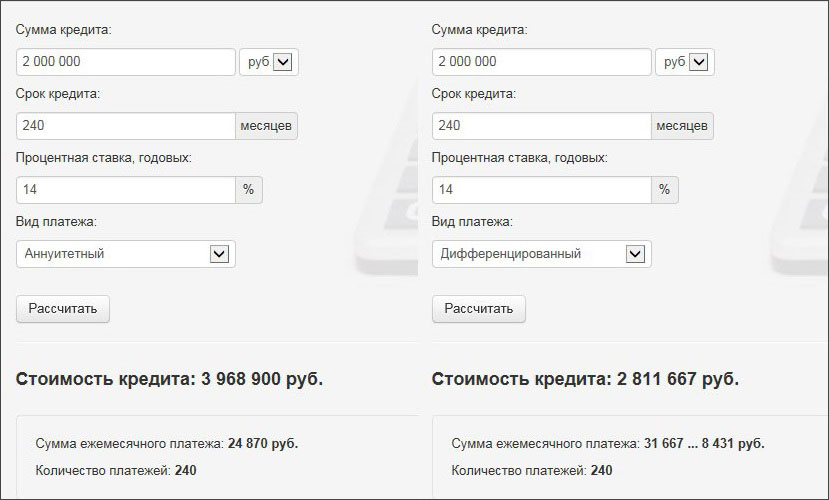Click the '%' suffix in the left calculator
The width and height of the screenshot is (829, 500).
pos(249,190)
